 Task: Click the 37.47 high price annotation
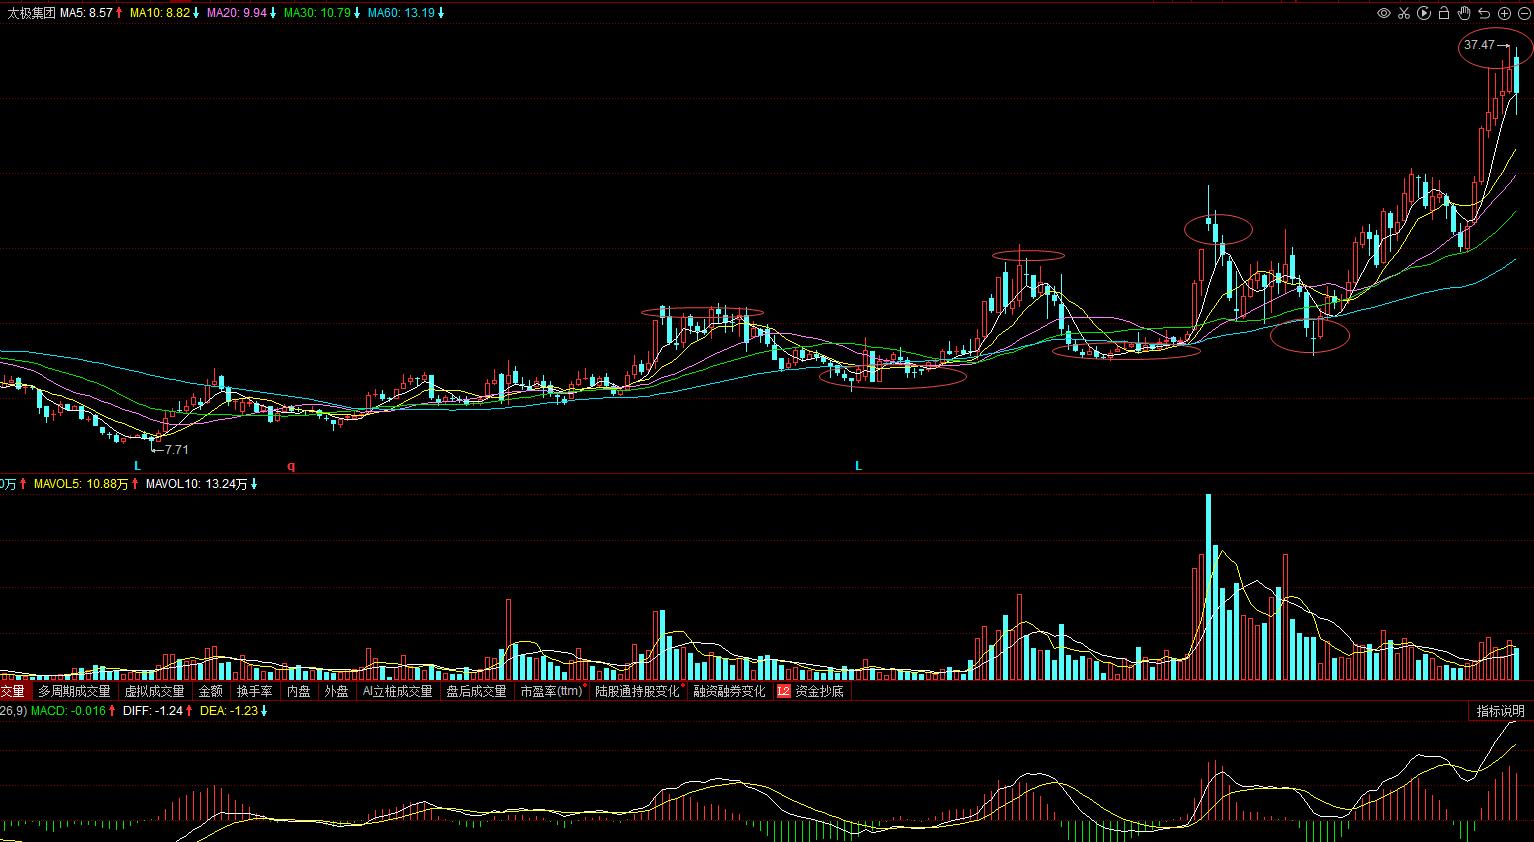[x=1479, y=45]
